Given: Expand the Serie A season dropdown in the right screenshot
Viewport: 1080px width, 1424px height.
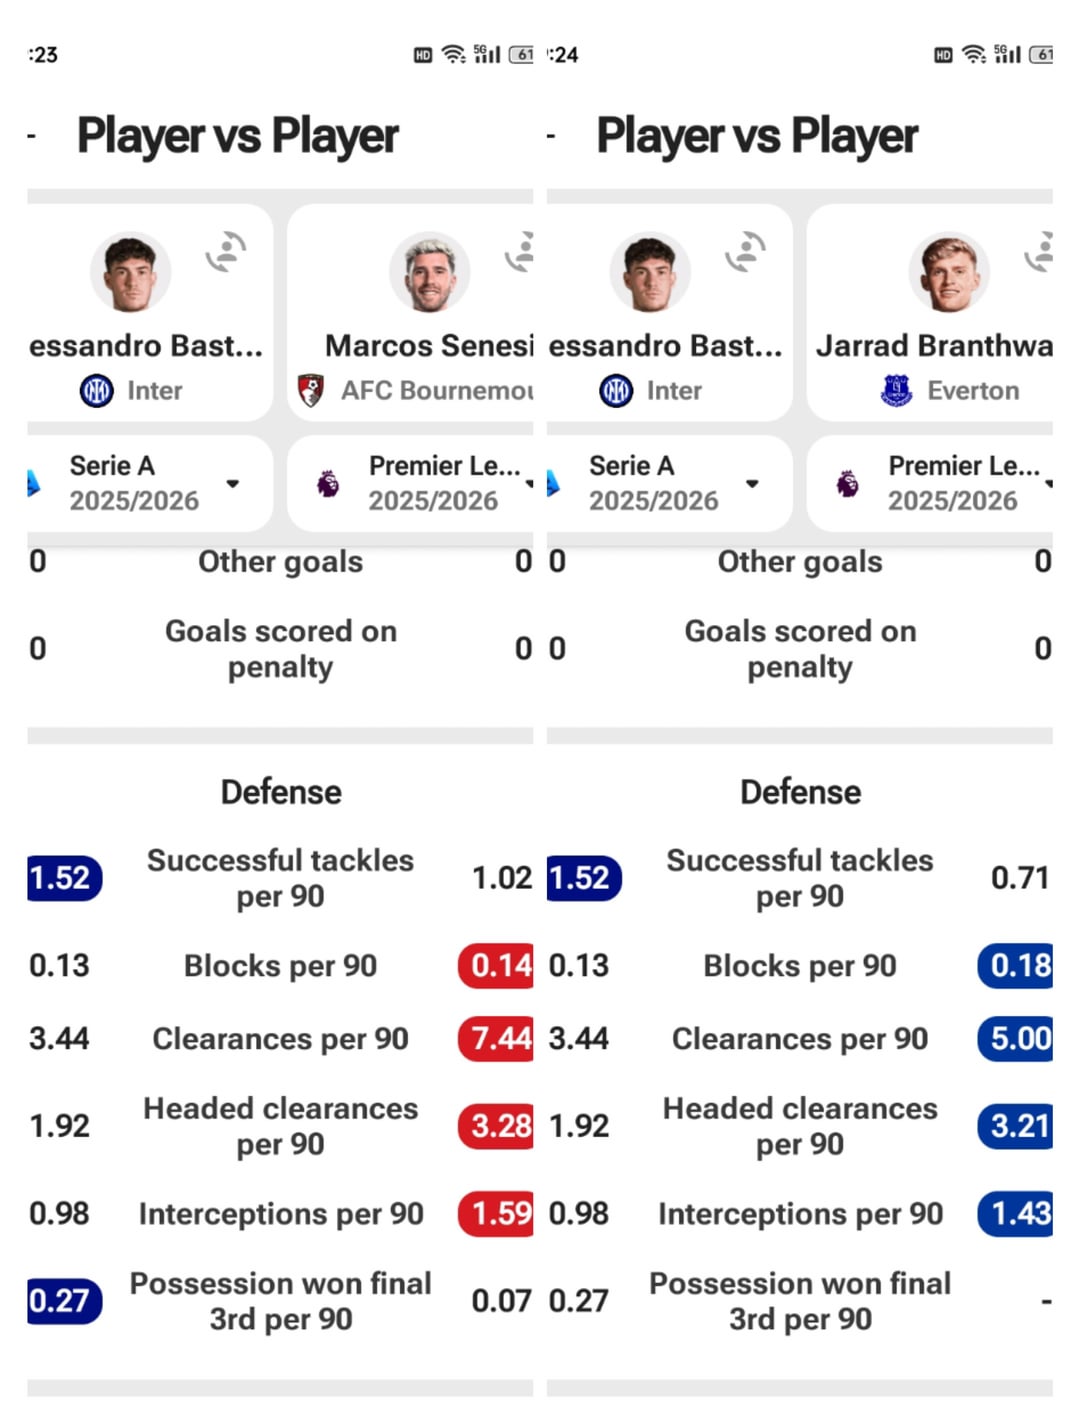Looking at the screenshot, I should [752, 484].
